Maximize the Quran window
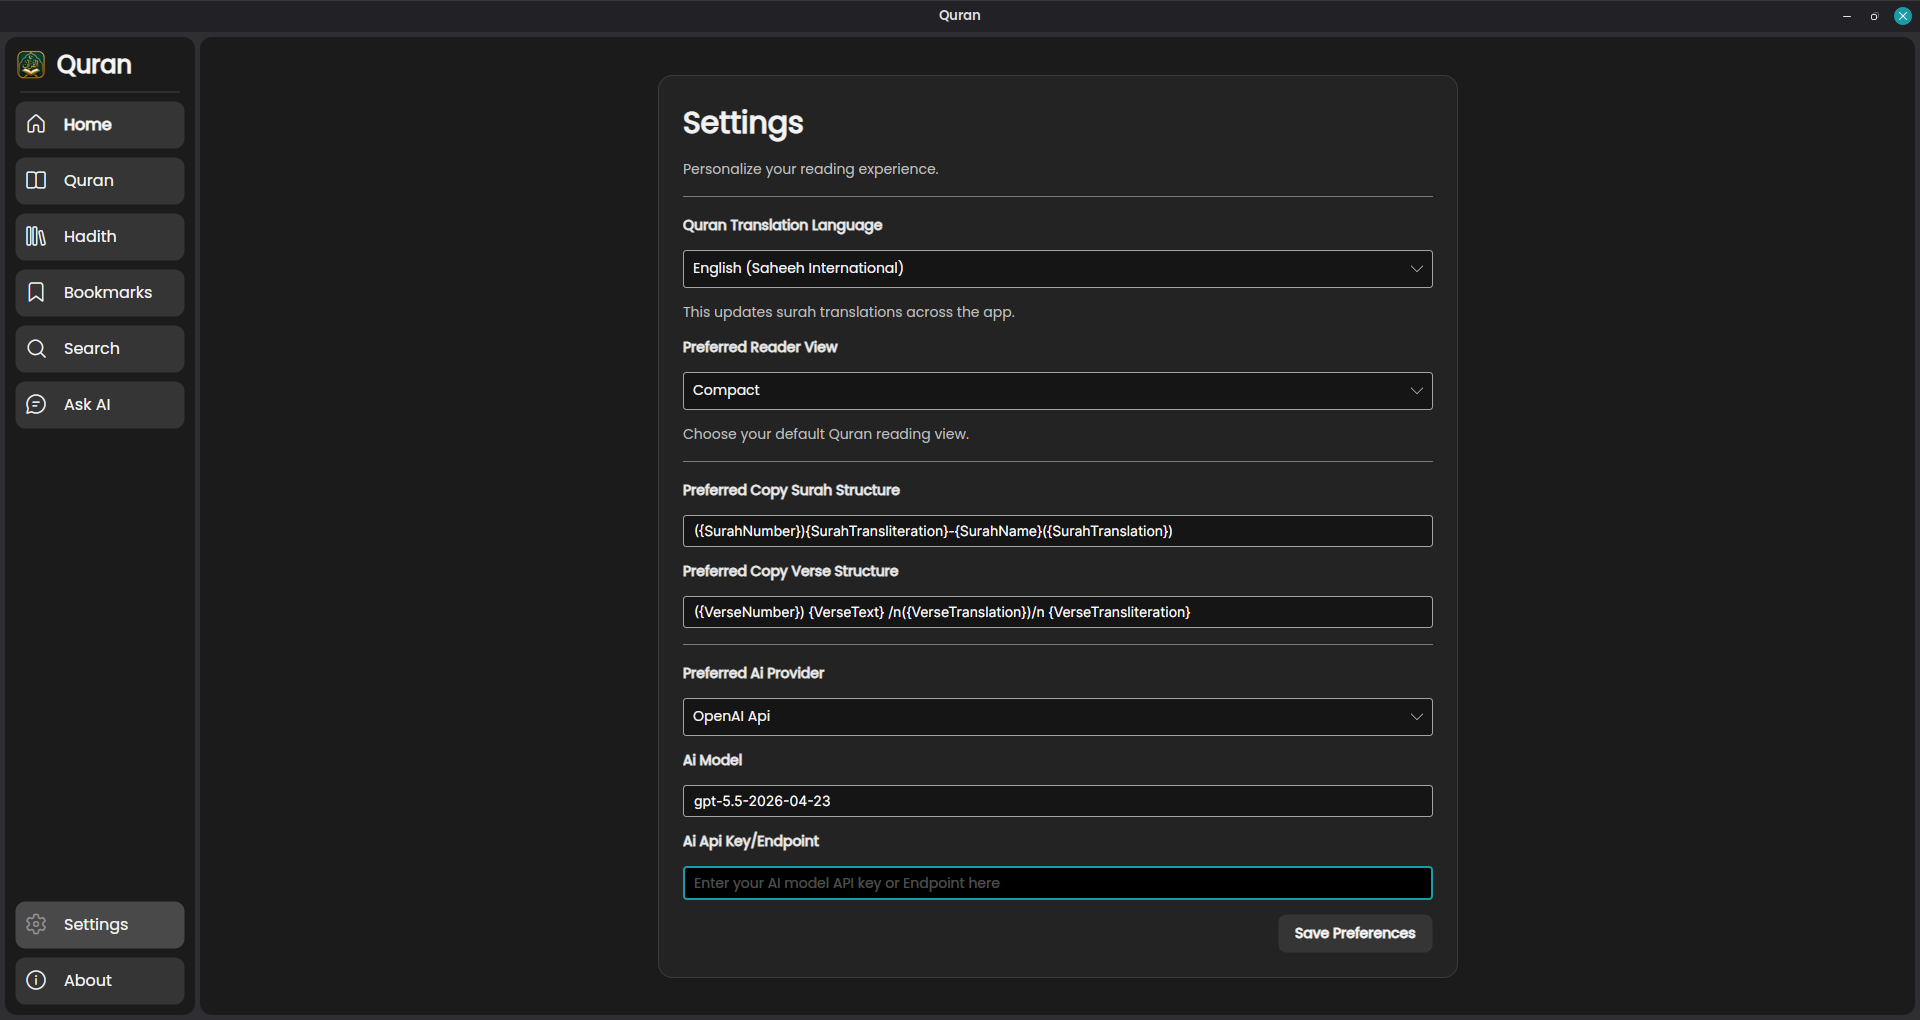The width and height of the screenshot is (1920, 1020). click(1874, 16)
